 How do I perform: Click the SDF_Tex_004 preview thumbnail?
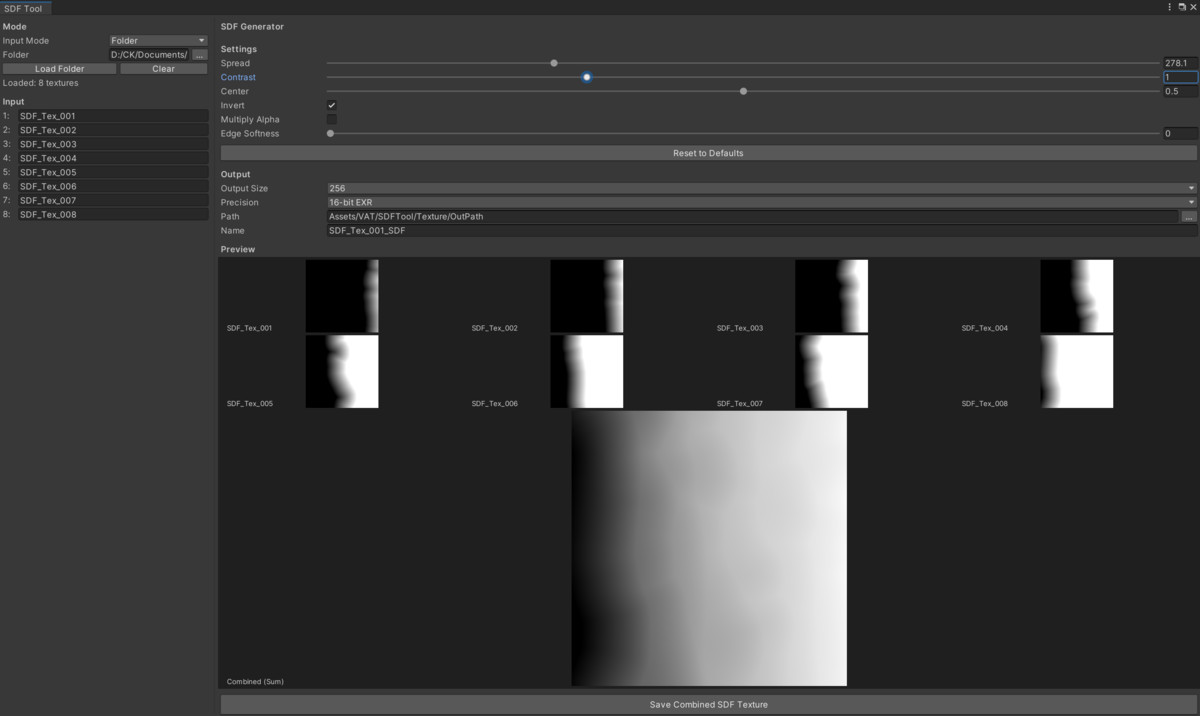(1077, 296)
